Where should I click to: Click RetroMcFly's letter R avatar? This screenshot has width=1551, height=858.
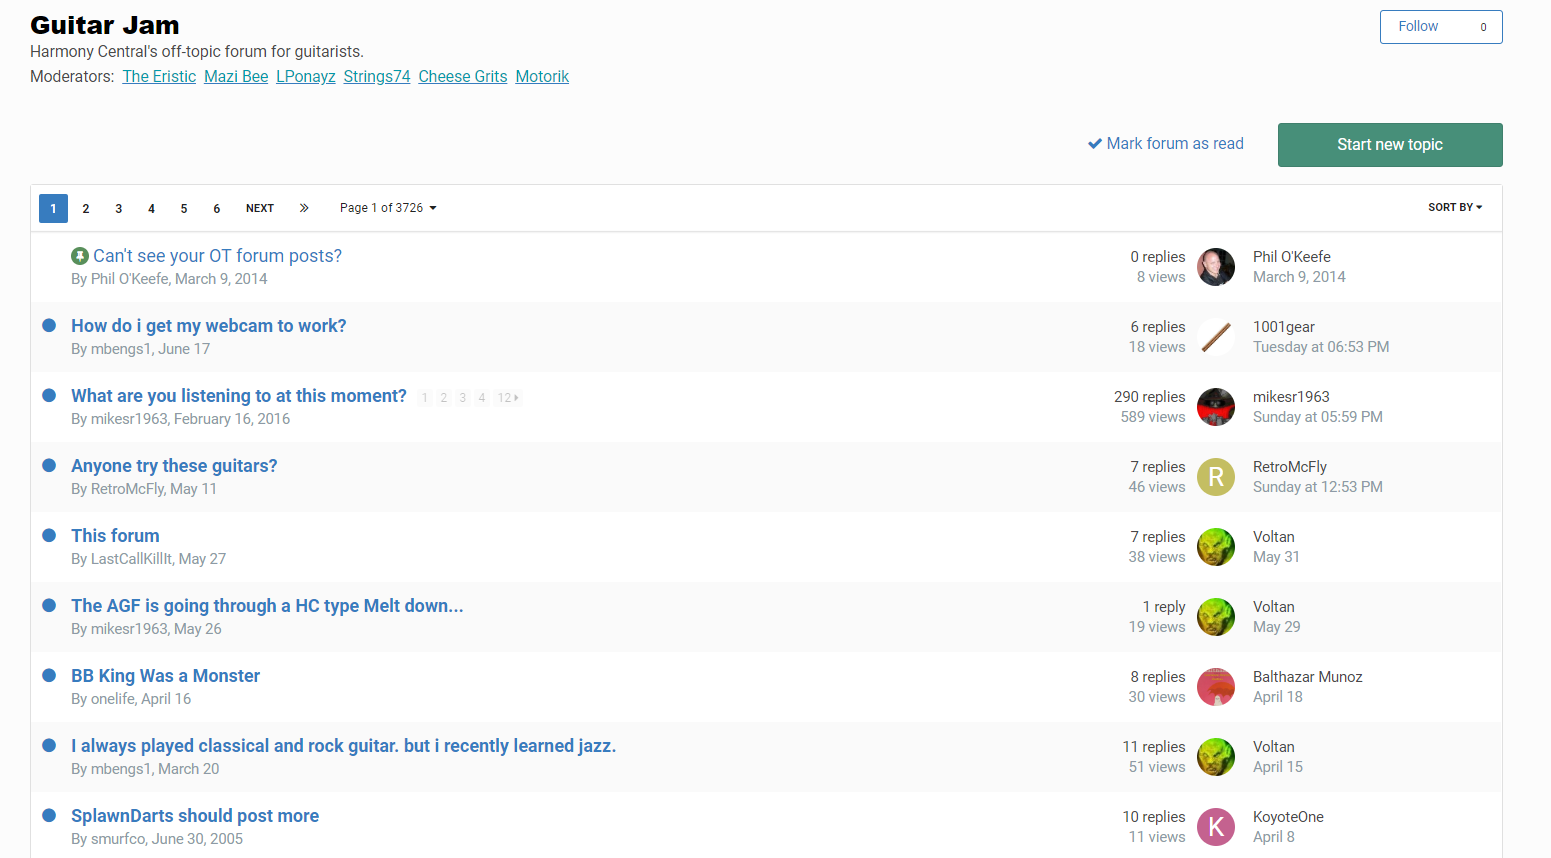1216,477
